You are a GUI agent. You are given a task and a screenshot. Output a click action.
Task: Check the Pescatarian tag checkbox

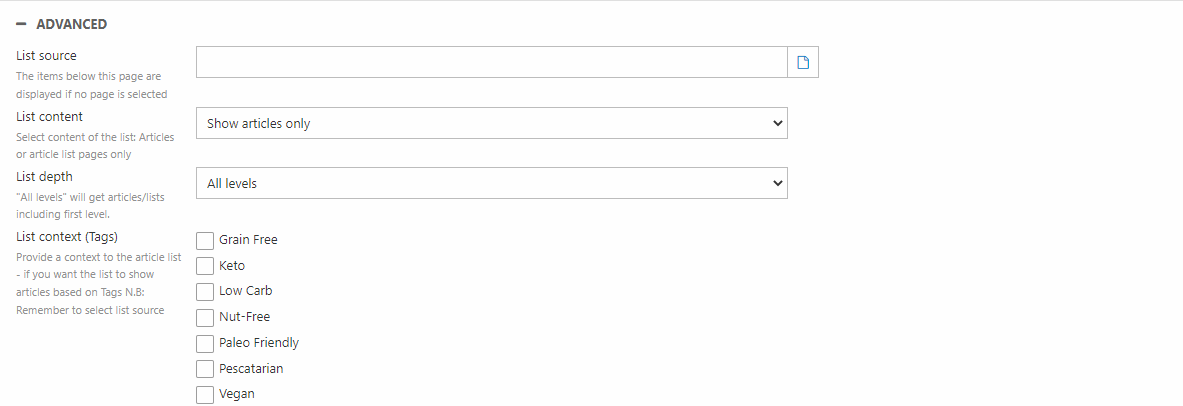click(x=205, y=369)
